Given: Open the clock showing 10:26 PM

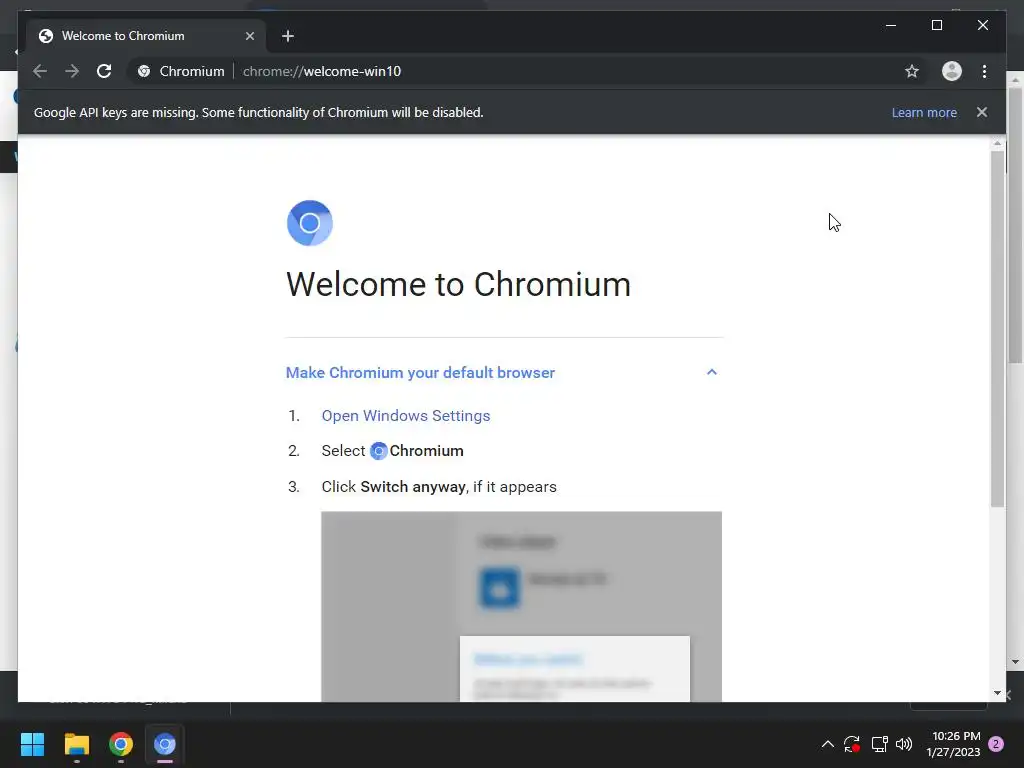Looking at the screenshot, I should point(953,744).
